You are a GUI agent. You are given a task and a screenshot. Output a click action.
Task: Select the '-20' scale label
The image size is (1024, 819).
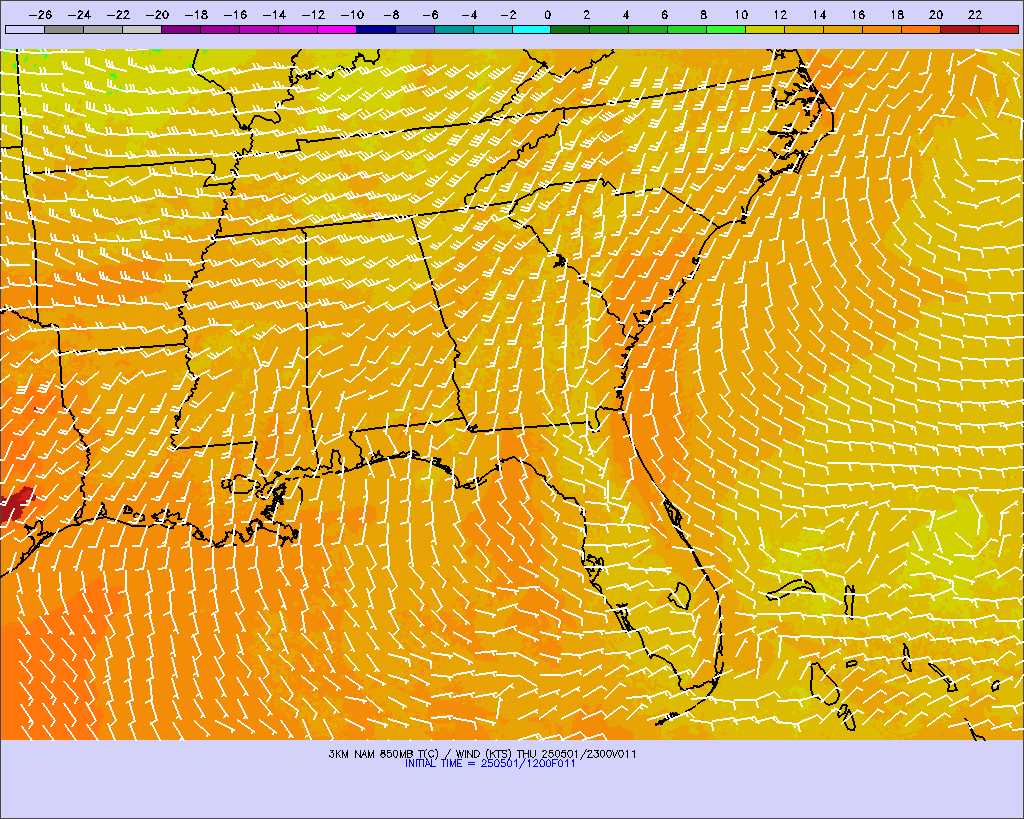(157, 15)
